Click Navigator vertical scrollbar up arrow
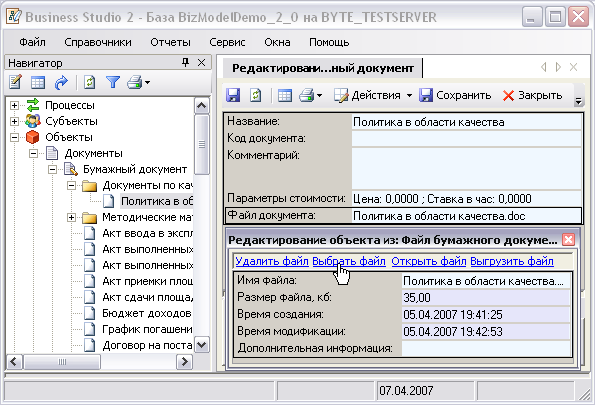Screen dimensions: 595x405 click(x=201, y=106)
